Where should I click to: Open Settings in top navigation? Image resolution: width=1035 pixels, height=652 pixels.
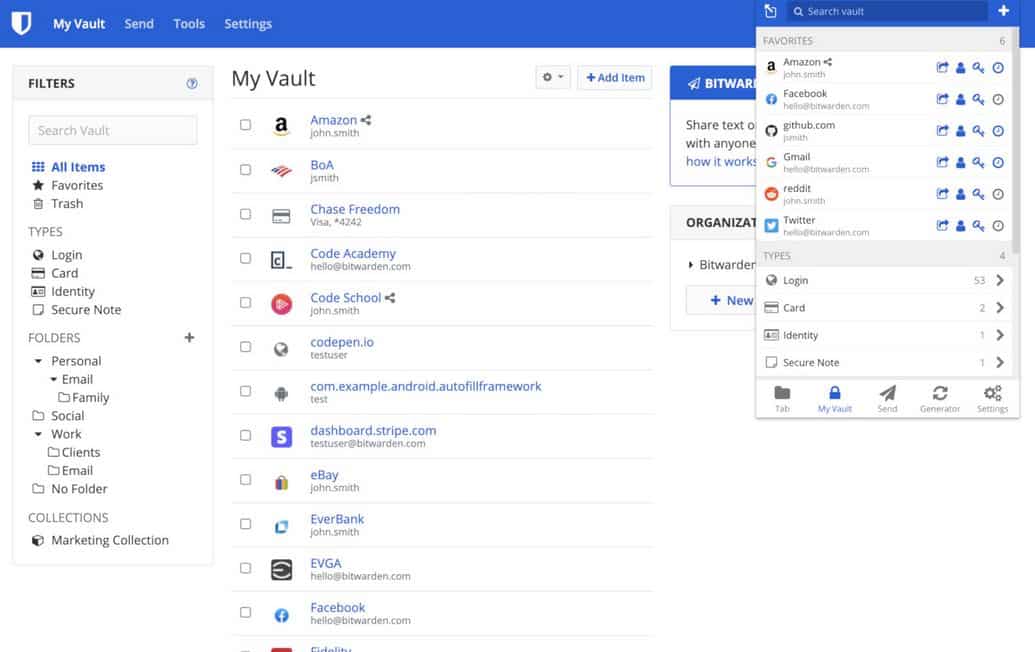[x=248, y=24]
